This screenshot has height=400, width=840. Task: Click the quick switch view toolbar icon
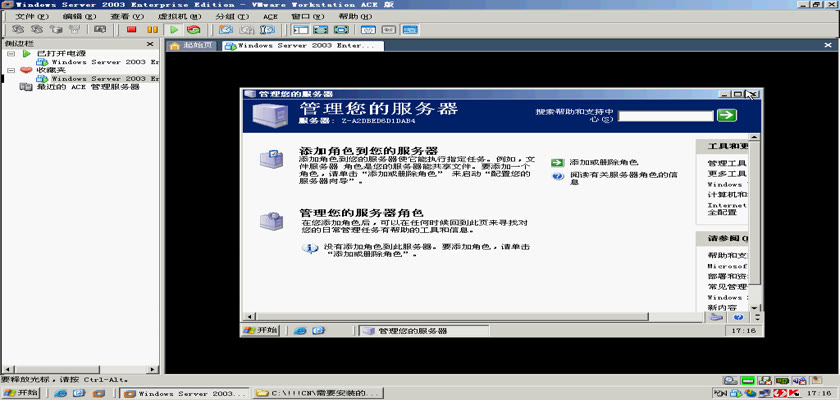[320, 29]
